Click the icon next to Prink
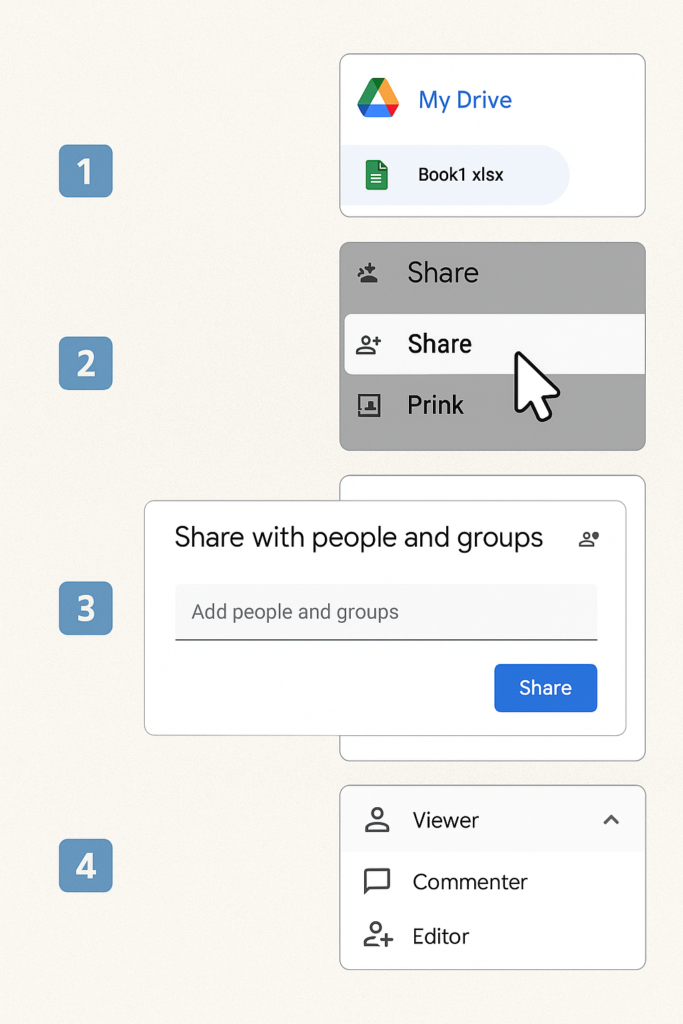The width and height of the screenshot is (683, 1024). tap(369, 406)
